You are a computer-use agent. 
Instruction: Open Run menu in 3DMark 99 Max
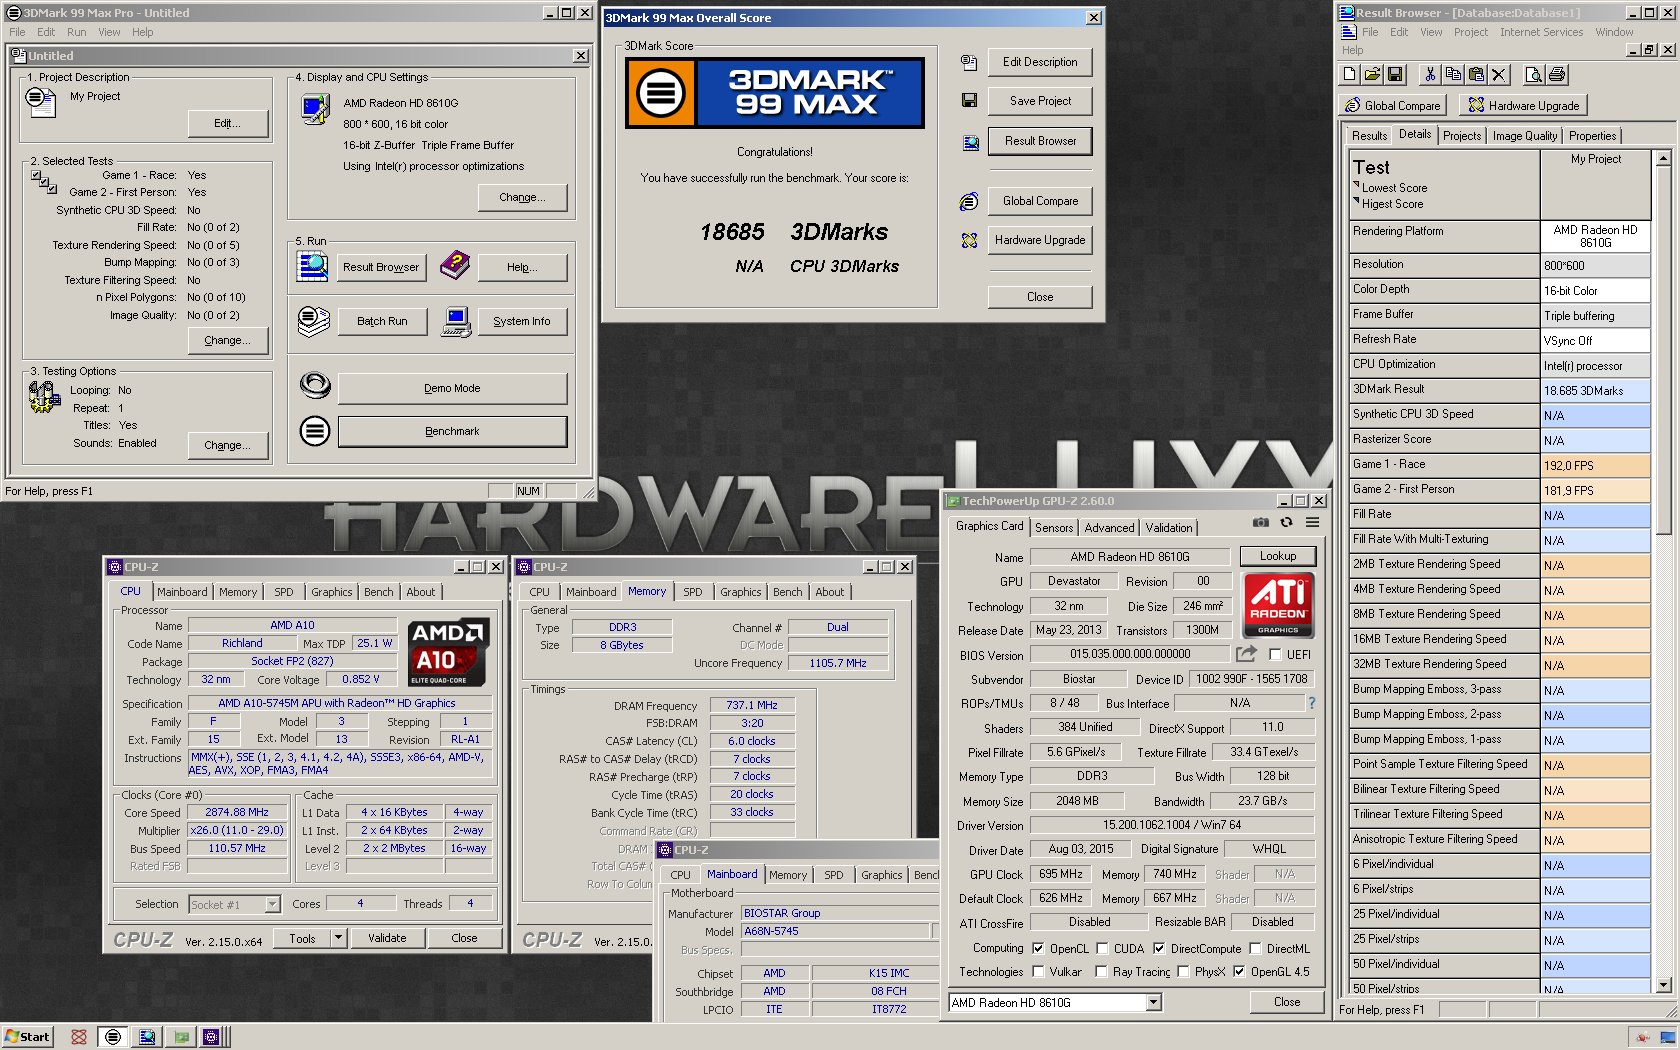(76, 32)
